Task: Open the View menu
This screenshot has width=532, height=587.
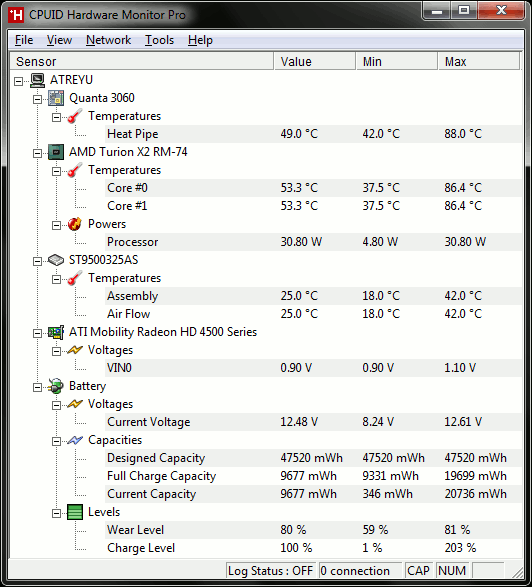Action: [59, 40]
